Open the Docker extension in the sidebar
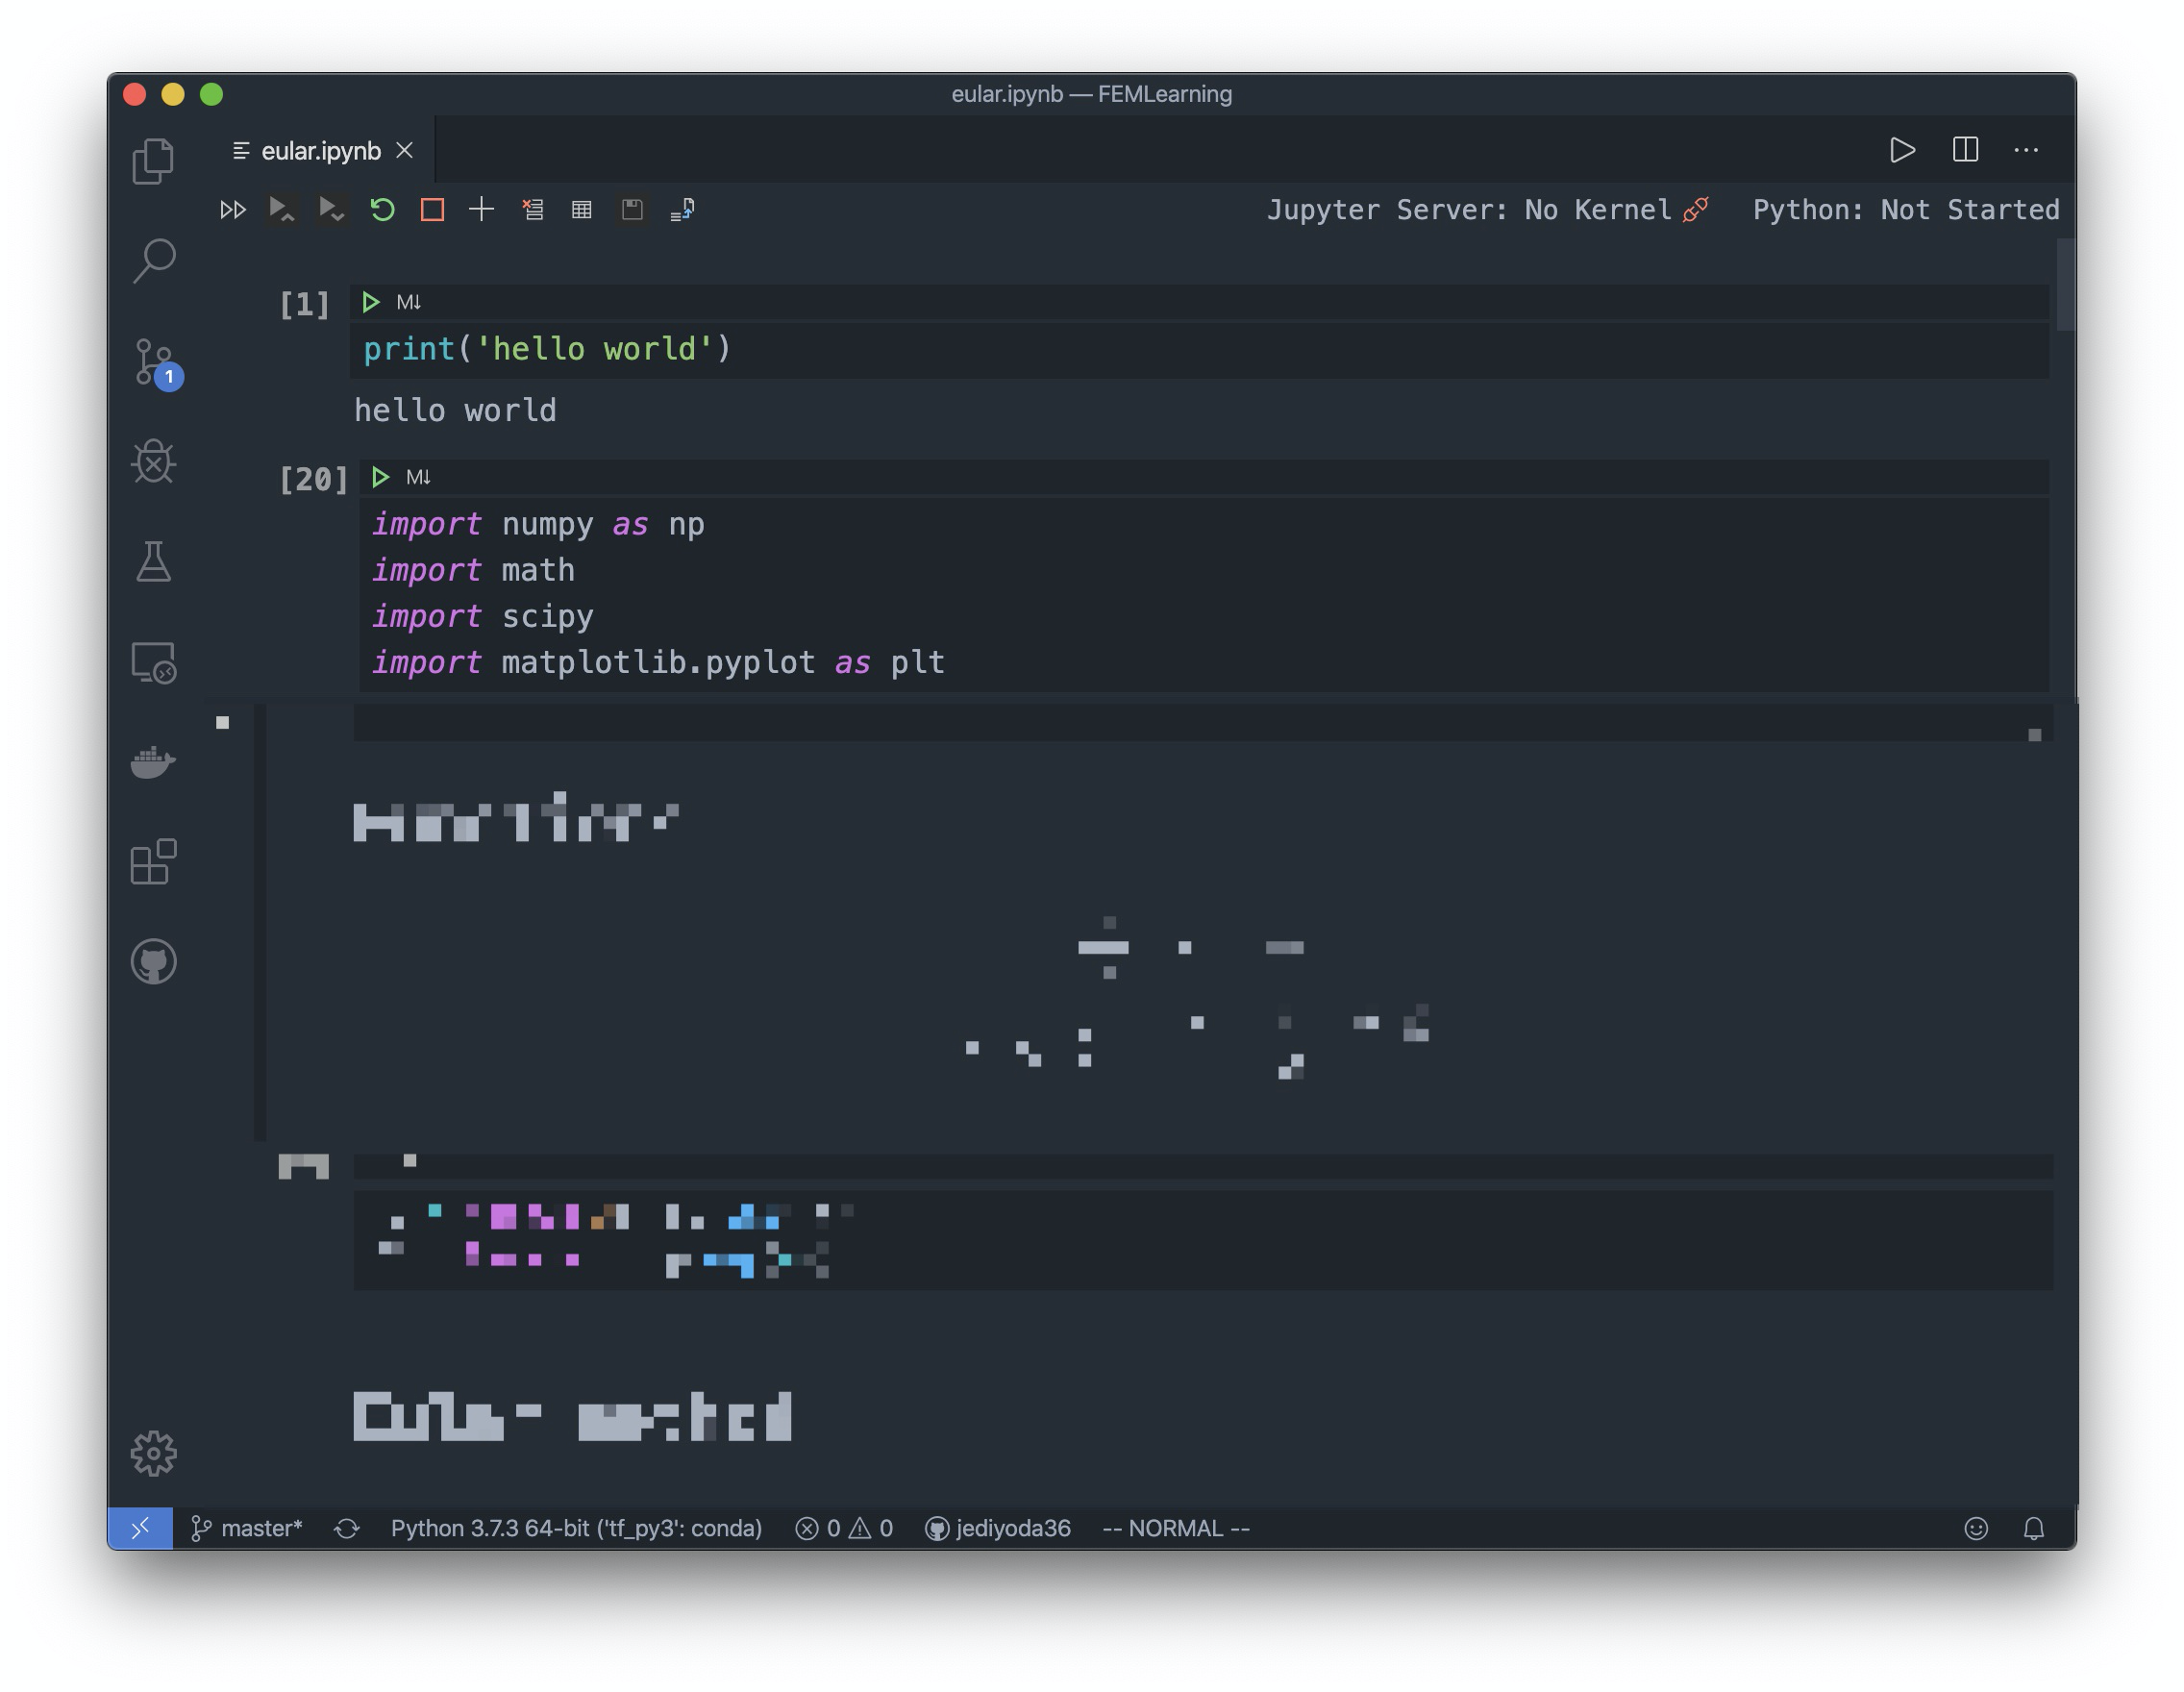 [x=155, y=762]
